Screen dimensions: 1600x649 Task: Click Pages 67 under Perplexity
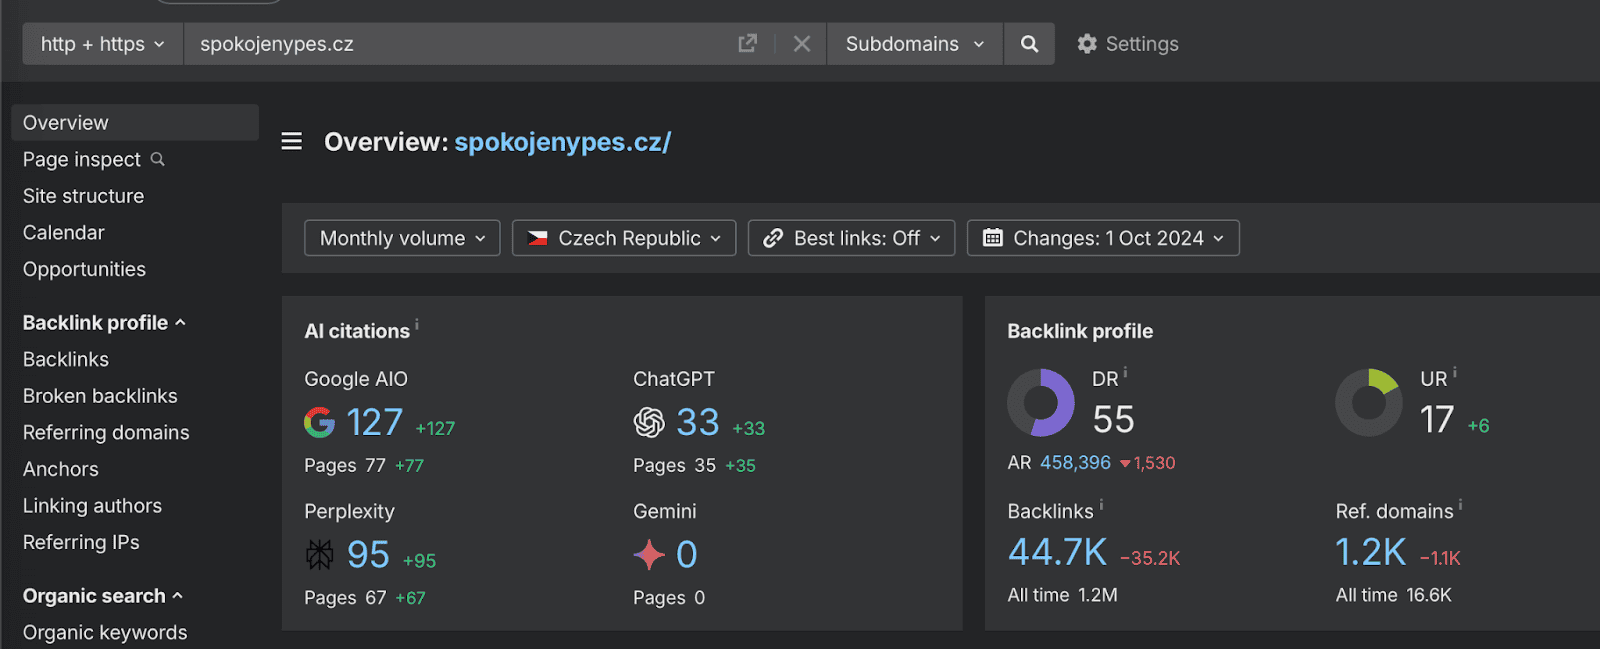345,598
